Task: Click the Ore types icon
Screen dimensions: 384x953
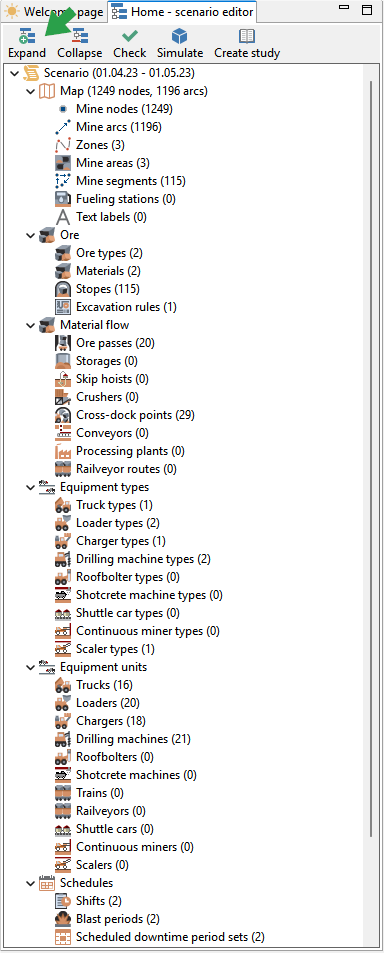Action: tap(63, 253)
